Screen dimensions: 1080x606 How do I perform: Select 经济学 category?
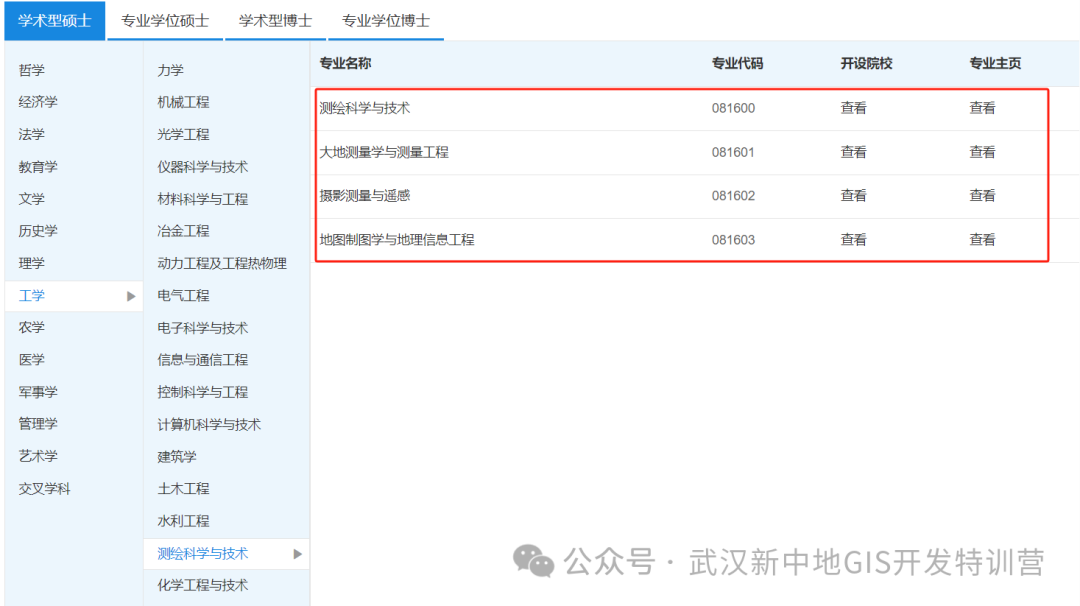tap(38, 102)
